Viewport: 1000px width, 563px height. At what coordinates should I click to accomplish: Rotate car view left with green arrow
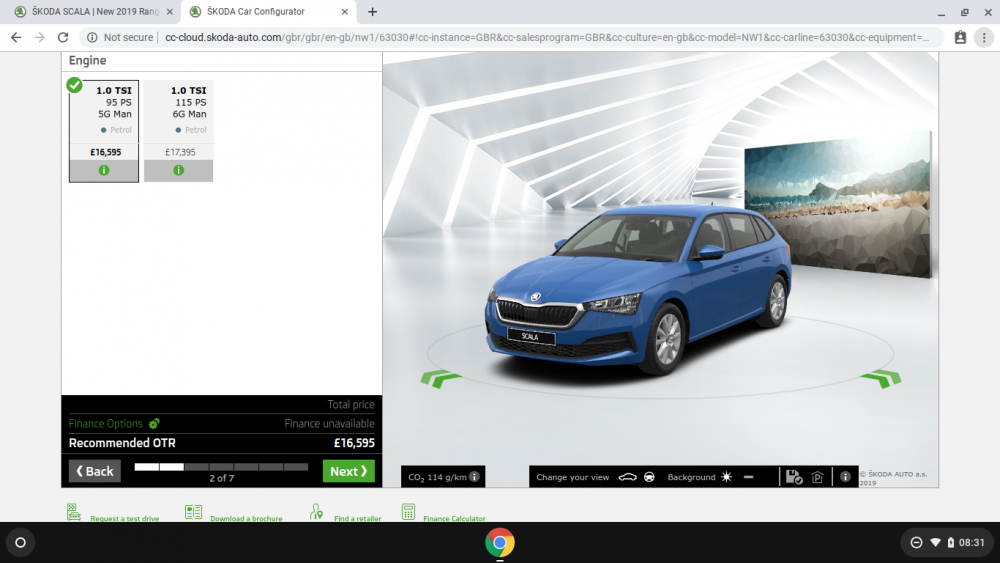(440, 378)
